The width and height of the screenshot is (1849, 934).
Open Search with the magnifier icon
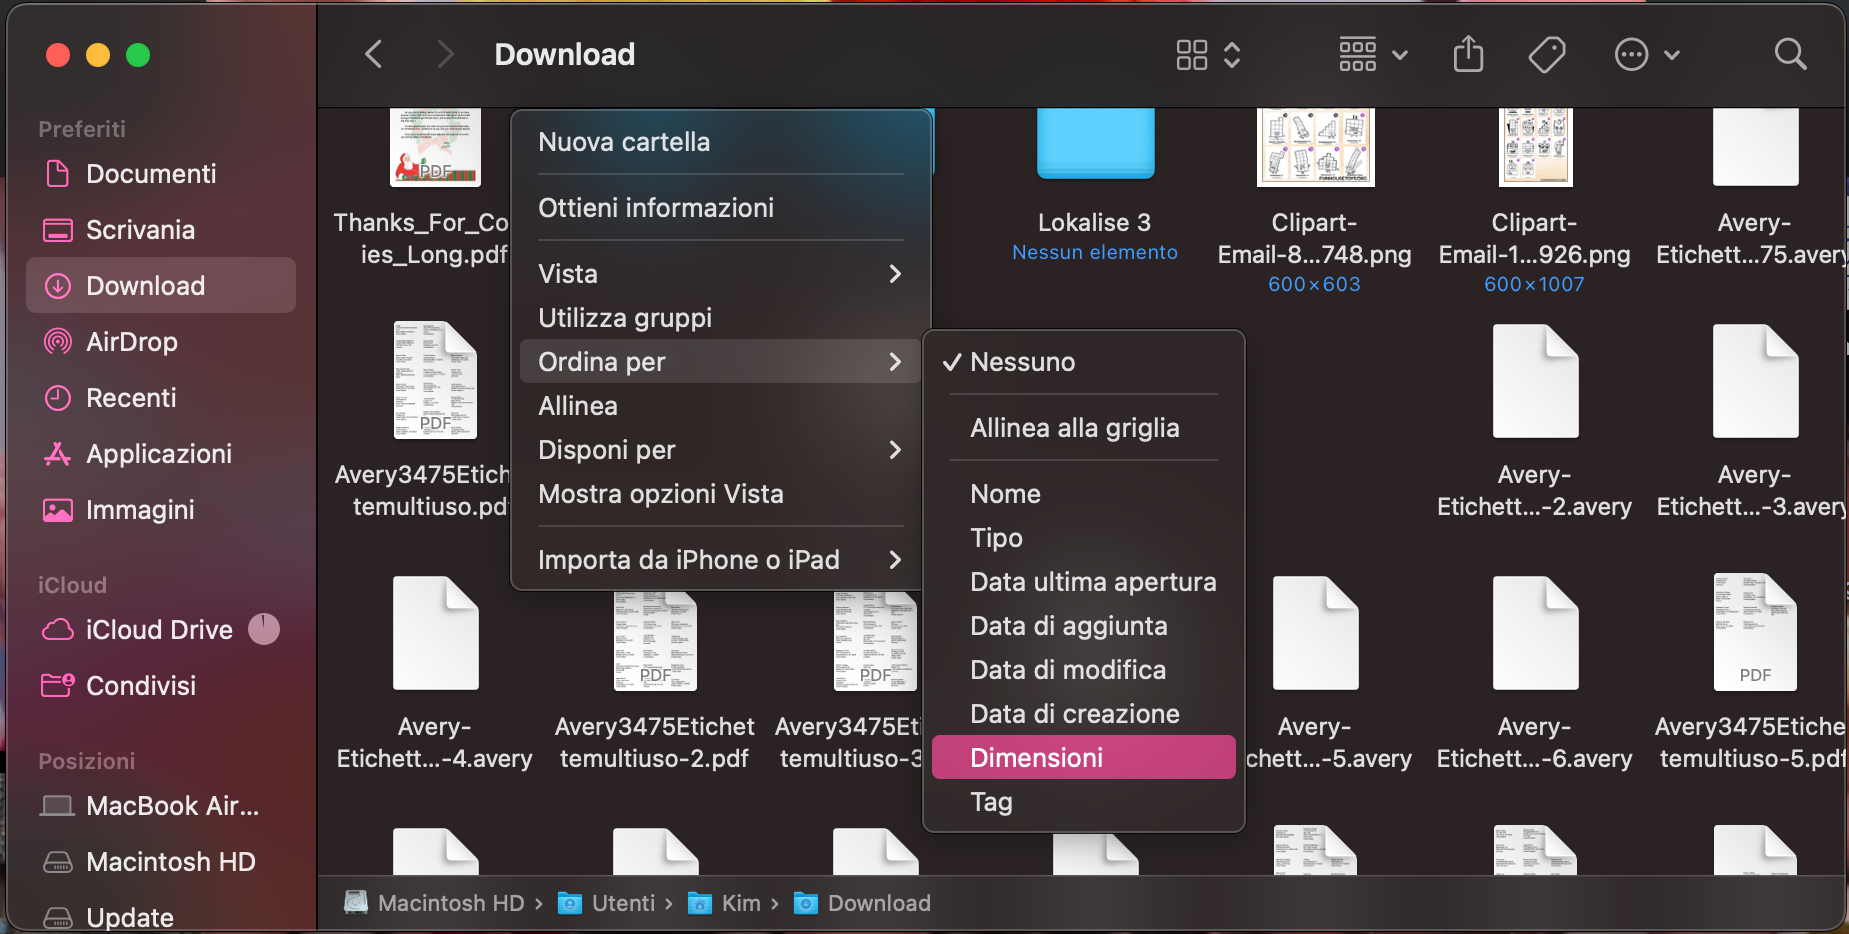click(x=1790, y=54)
